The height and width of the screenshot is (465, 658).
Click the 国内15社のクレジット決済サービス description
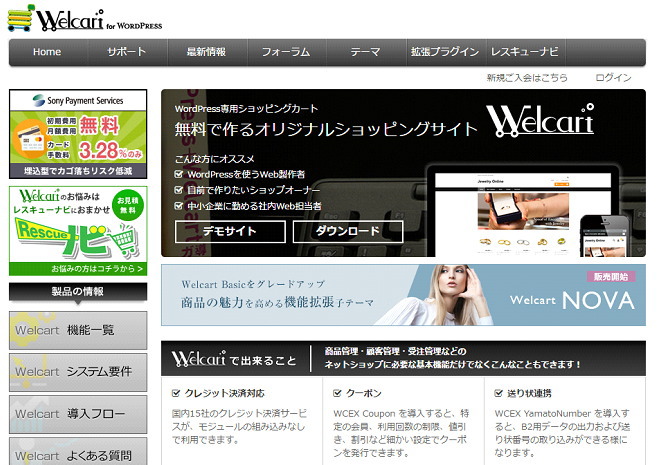point(240,426)
